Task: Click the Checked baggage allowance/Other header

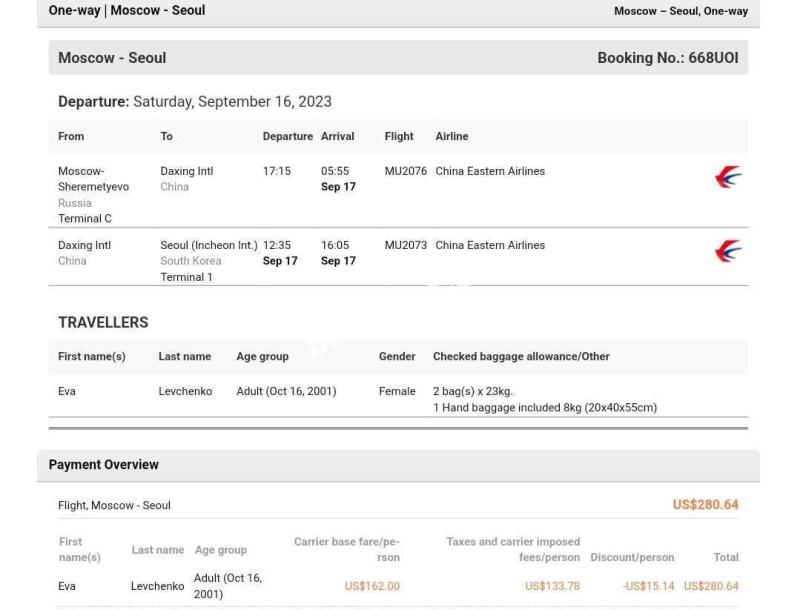Action: pyautogui.click(x=521, y=357)
